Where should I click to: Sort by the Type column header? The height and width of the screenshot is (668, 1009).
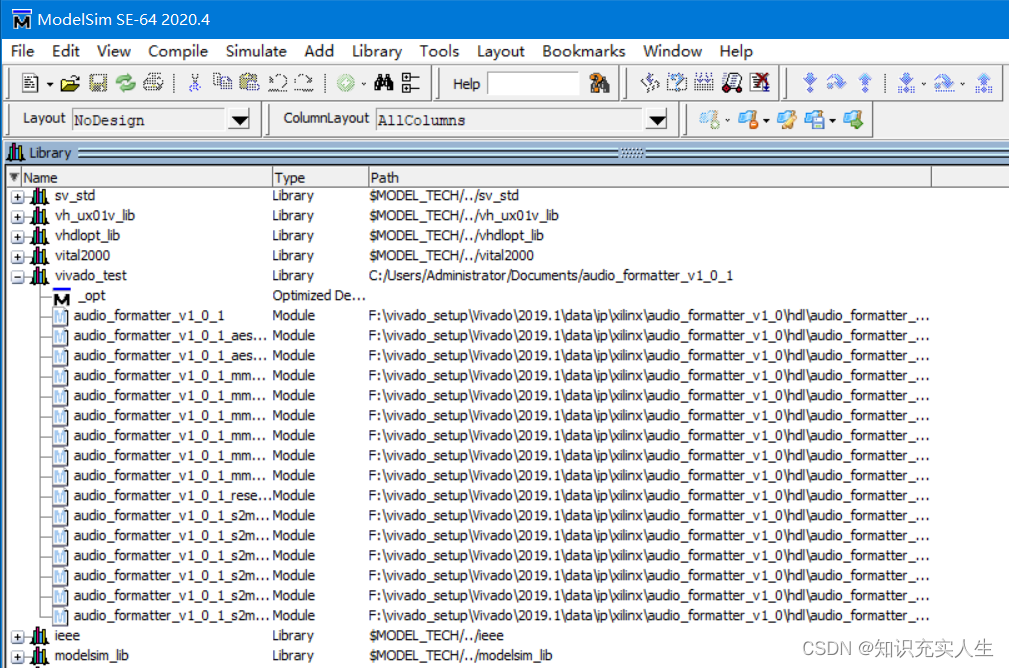319,177
